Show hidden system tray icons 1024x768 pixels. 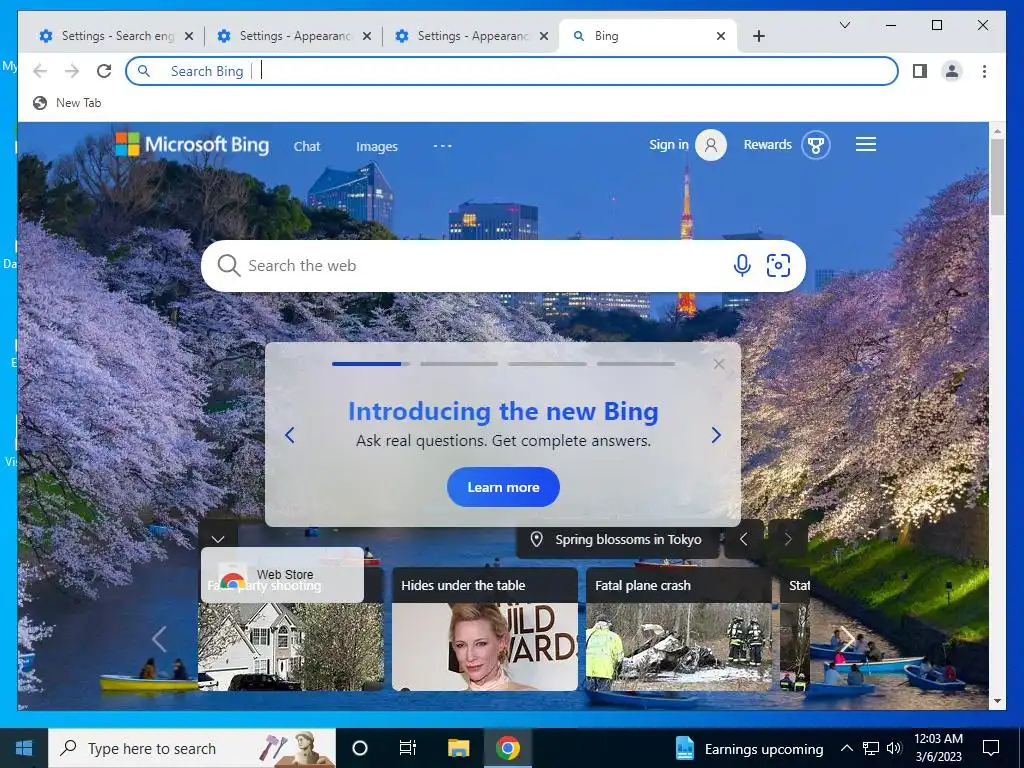point(846,748)
